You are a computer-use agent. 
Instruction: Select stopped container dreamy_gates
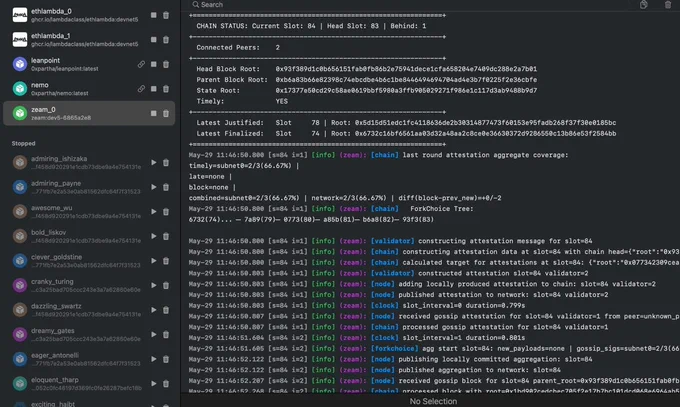click(x=89, y=335)
